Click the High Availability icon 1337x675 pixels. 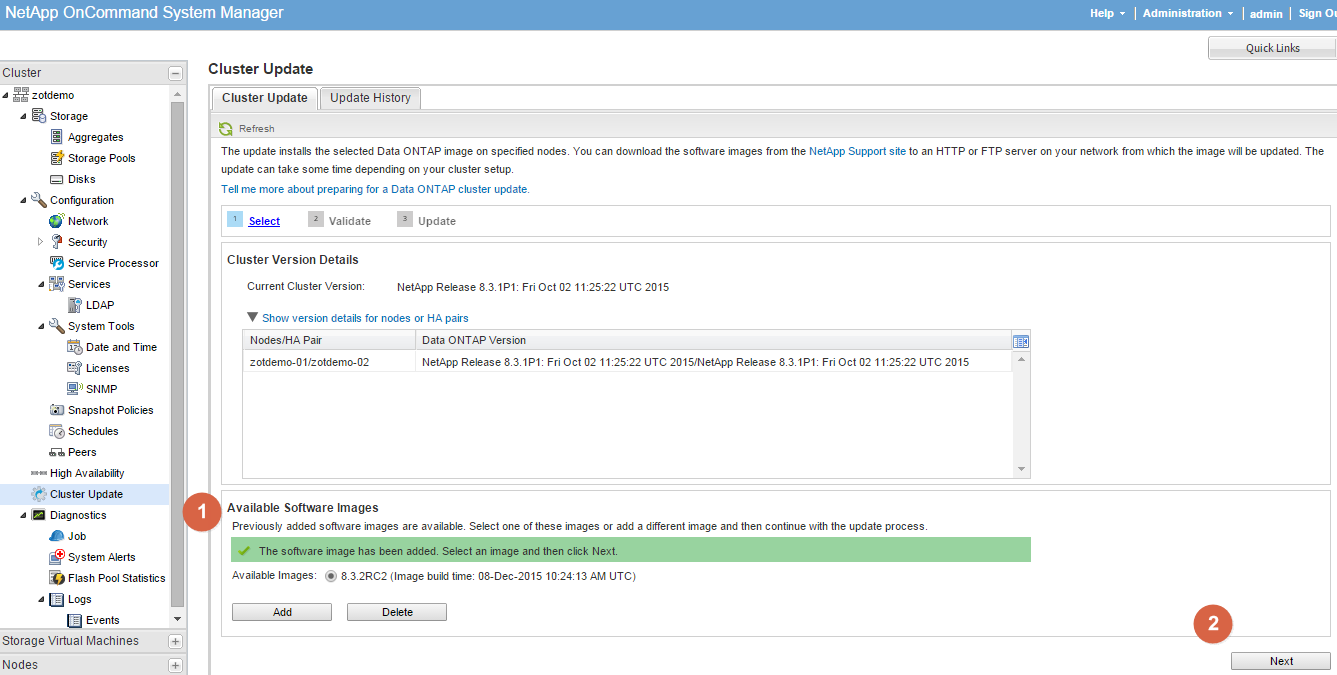coord(39,473)
